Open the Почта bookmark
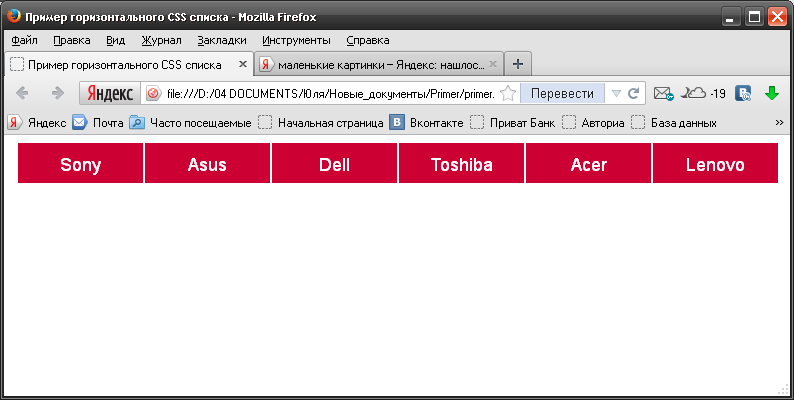The image size is (794, 400). (98, 123)
